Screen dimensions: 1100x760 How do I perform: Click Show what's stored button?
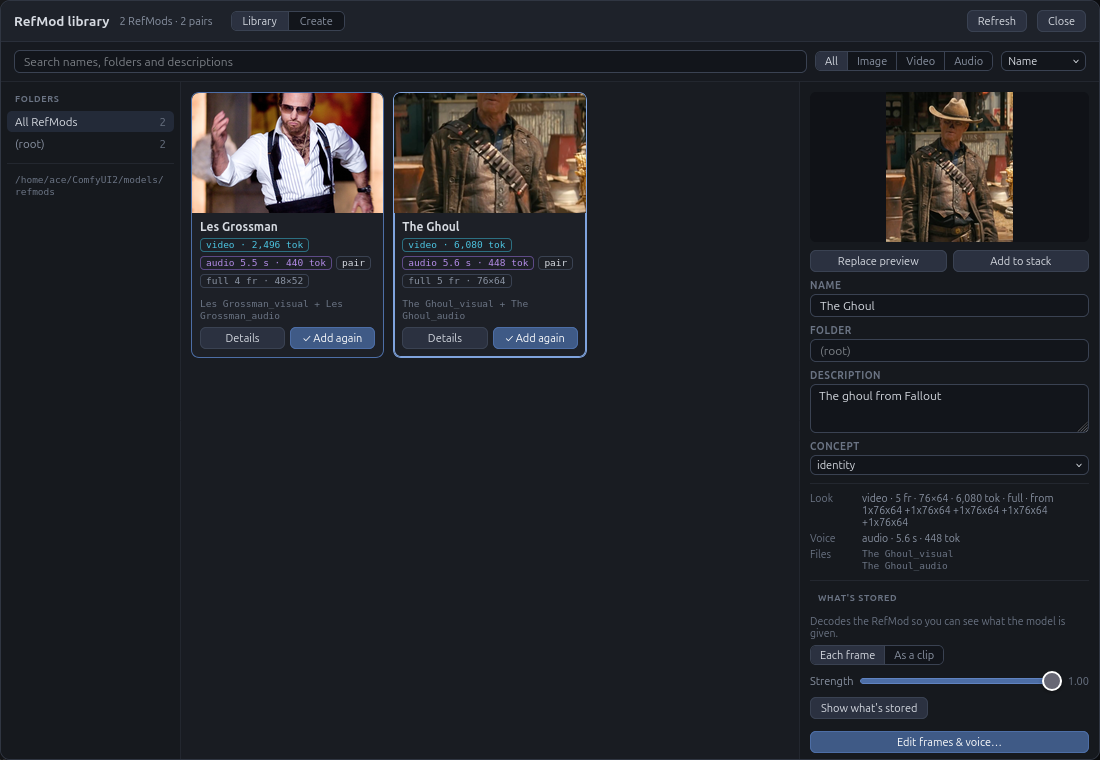click(868, 708)
